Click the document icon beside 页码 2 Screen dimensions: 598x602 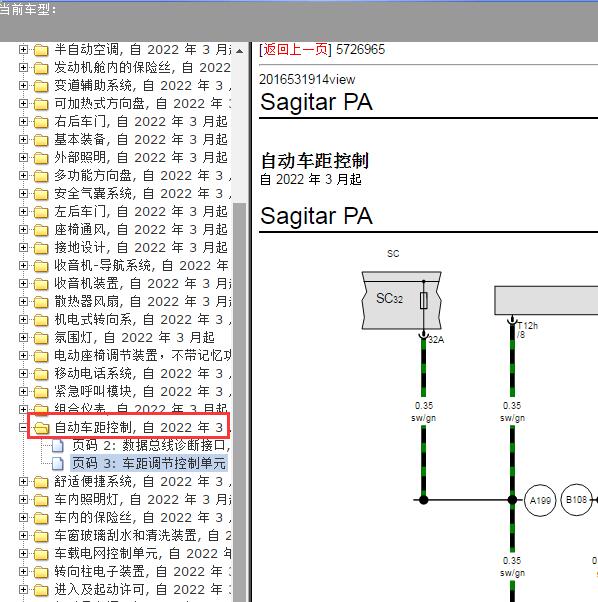pos(58,446)
